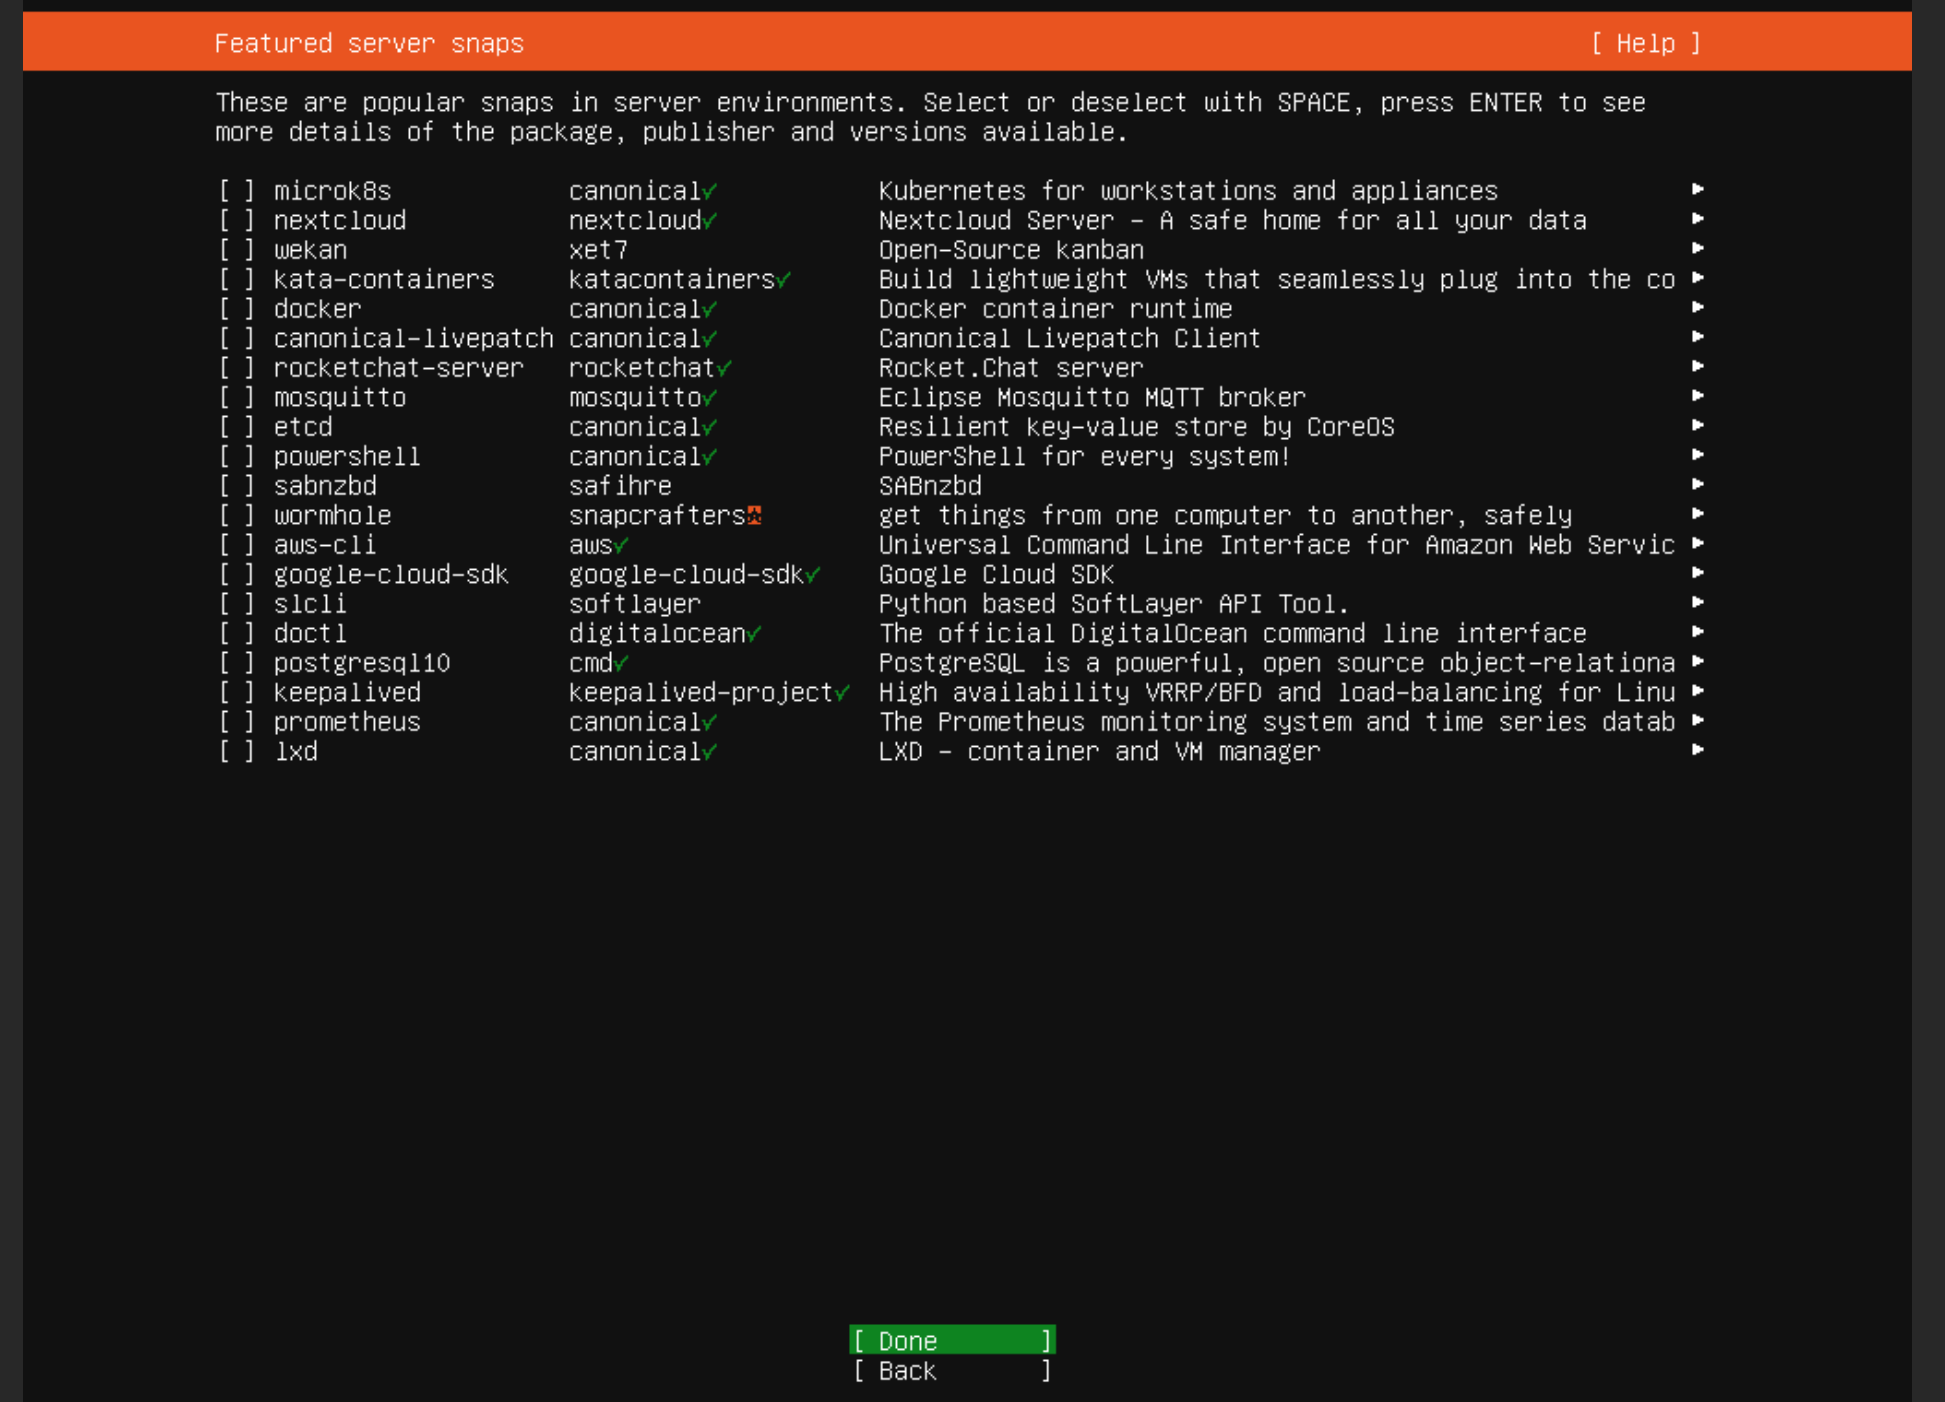
Task: Expand the lxd snap details arrow
Action: coord(1698,749)
